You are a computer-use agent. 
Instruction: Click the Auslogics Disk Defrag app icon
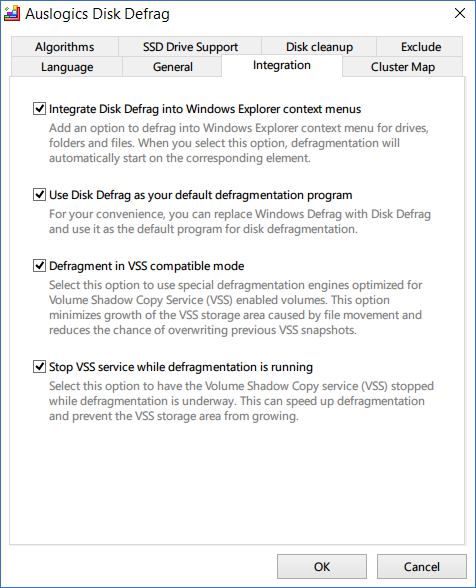[x=12, y=14]
